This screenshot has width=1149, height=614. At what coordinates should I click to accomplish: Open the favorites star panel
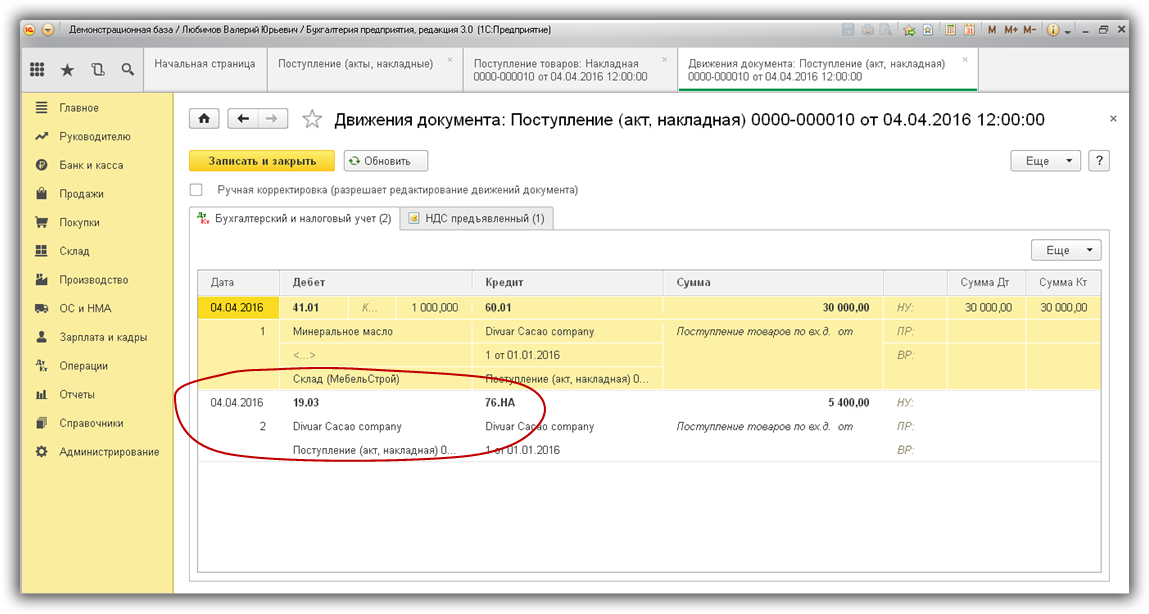point(67,70)
